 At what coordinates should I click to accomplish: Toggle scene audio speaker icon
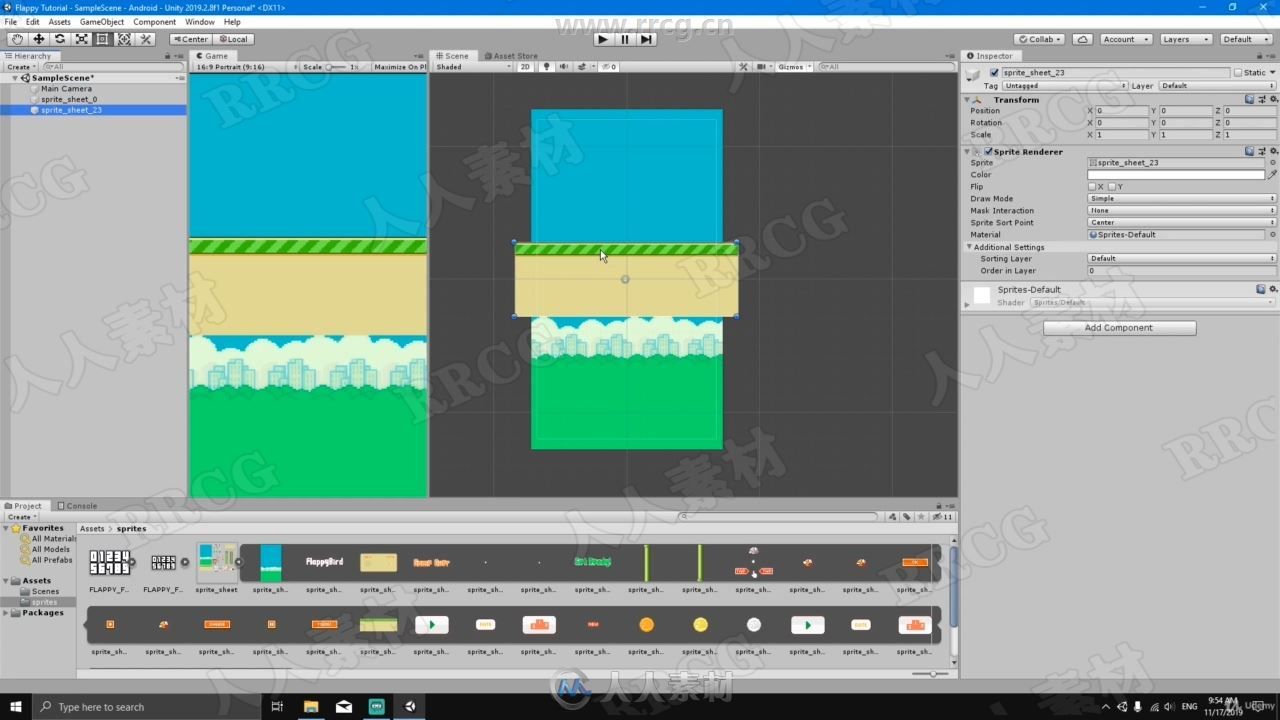563,67
